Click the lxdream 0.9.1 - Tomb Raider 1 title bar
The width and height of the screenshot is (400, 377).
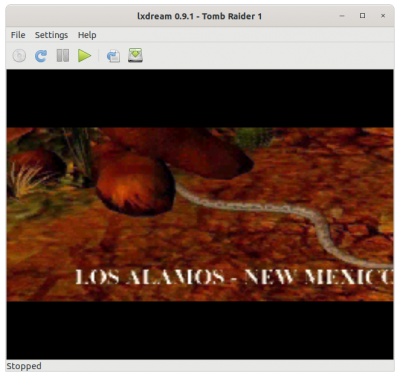tap(200, 16)
